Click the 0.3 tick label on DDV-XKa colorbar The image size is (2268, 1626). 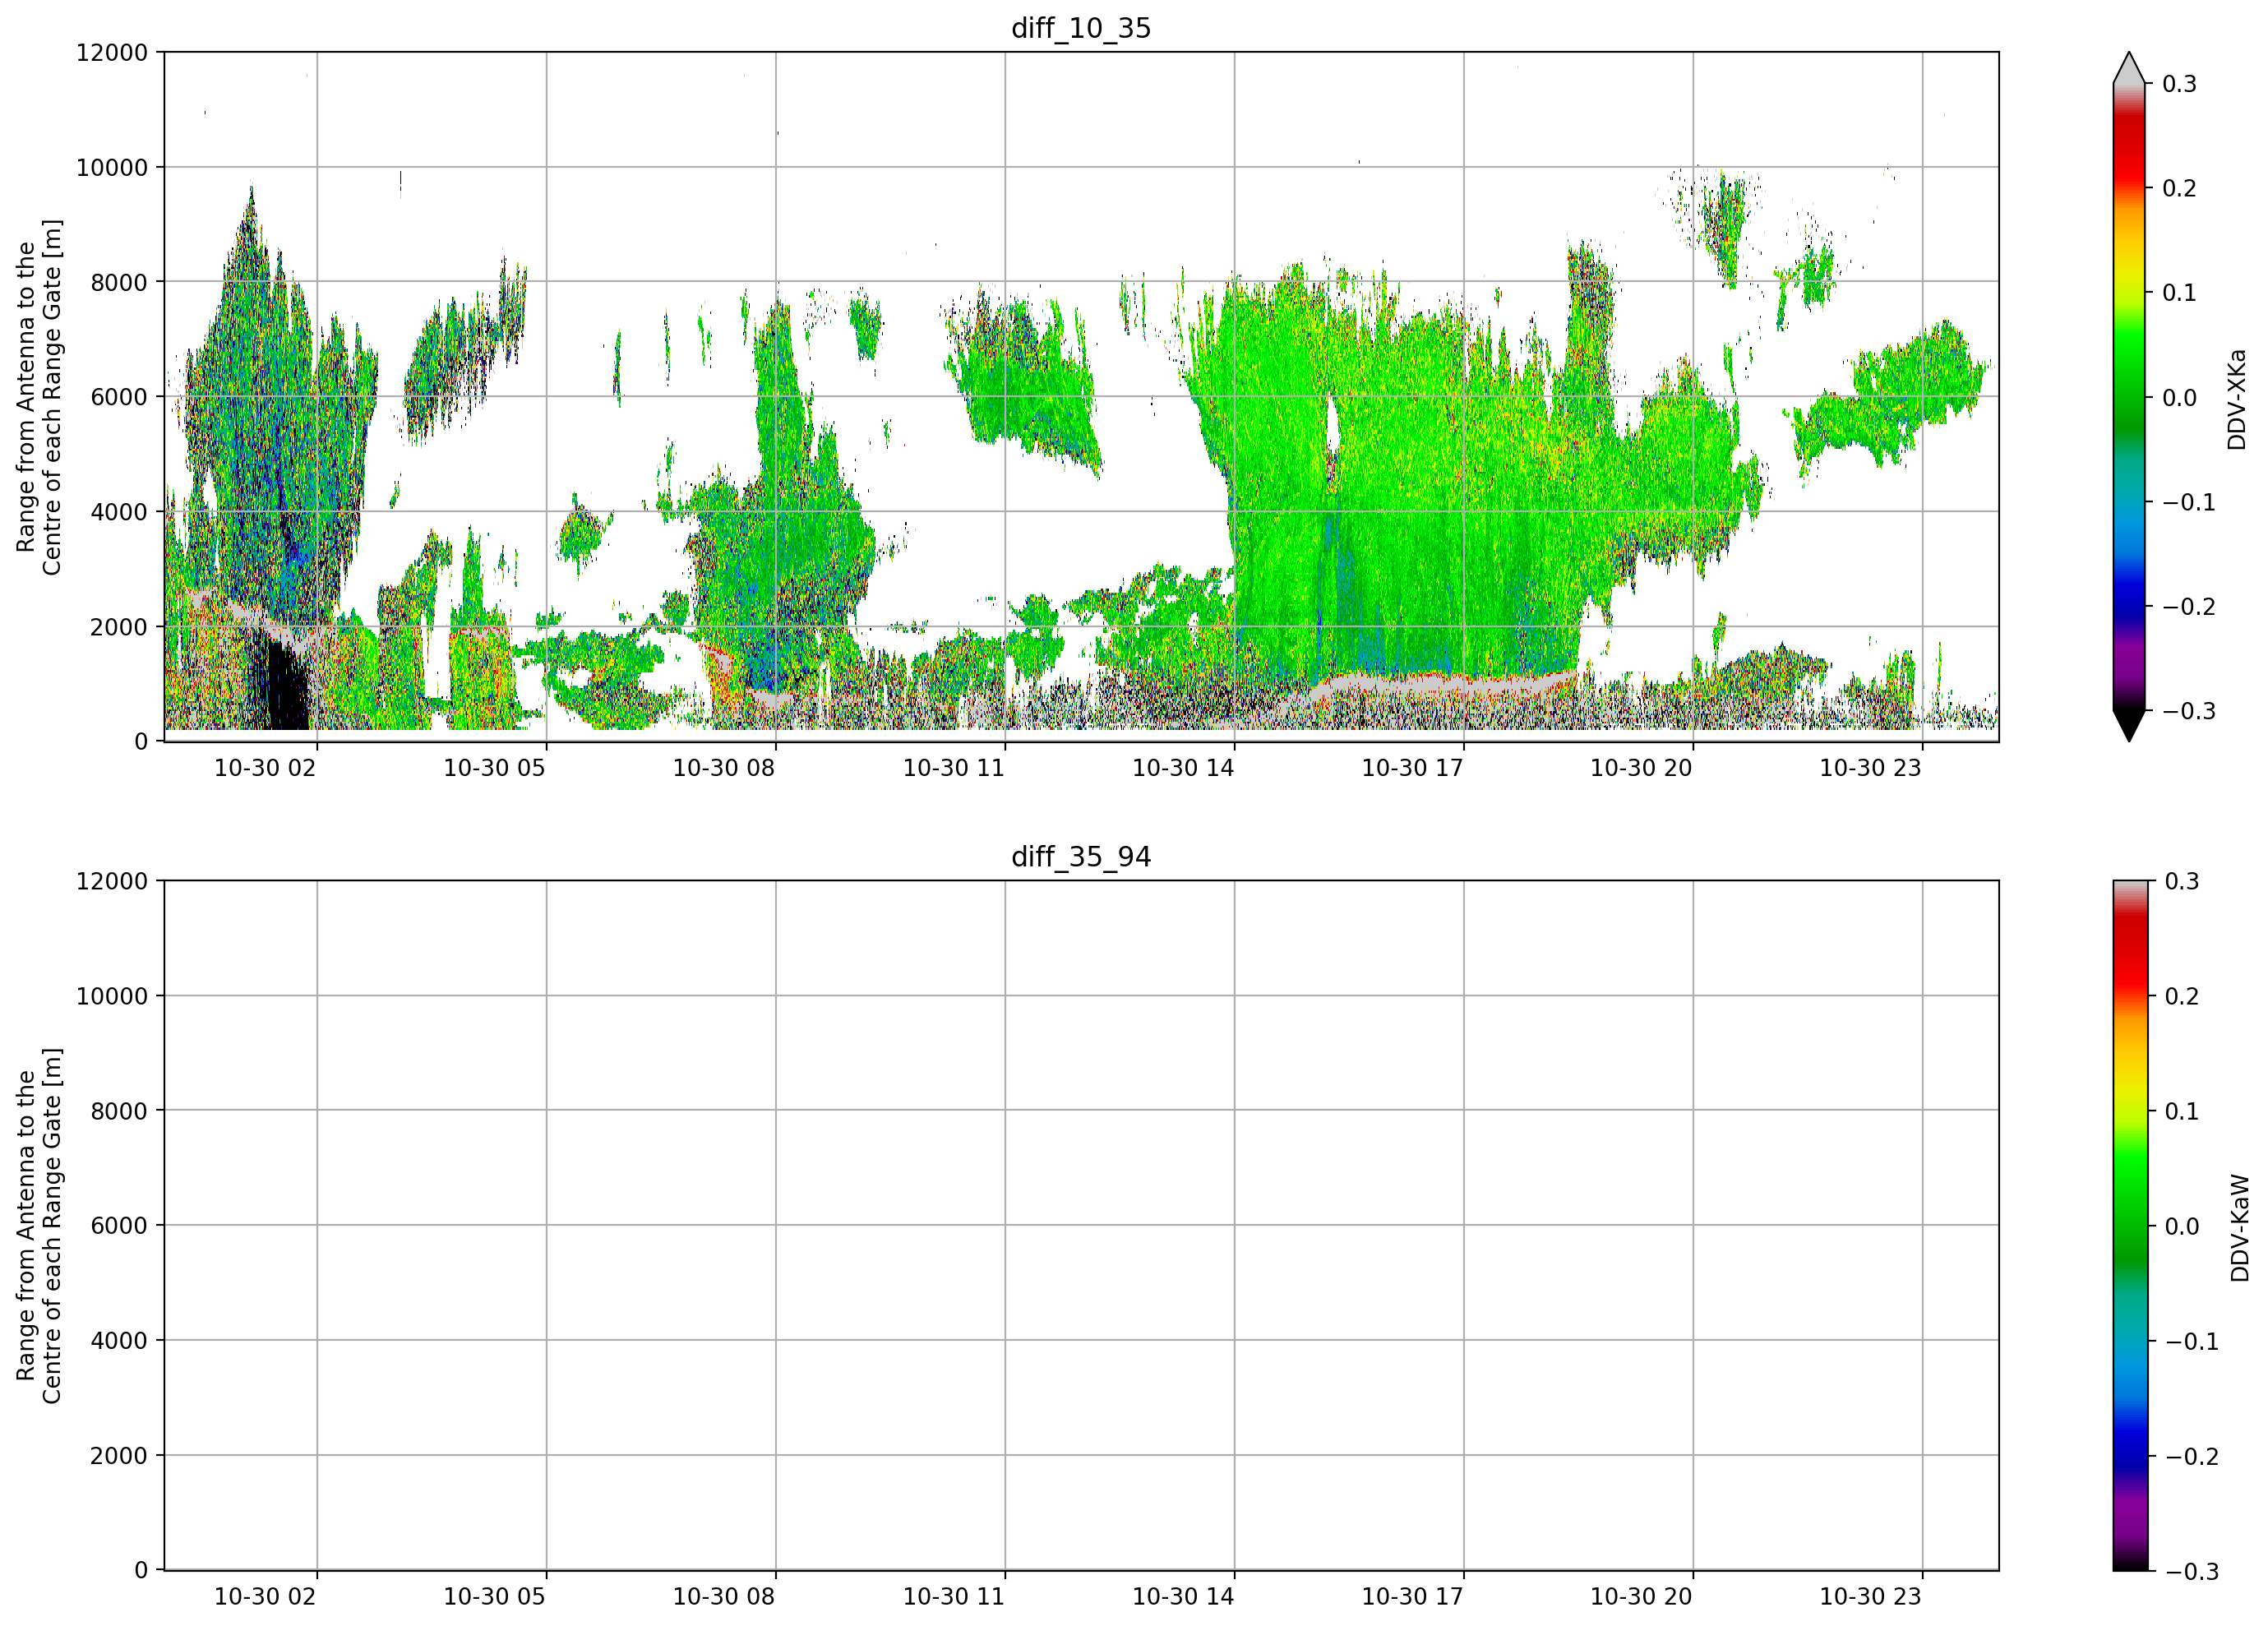(2180, 84)
